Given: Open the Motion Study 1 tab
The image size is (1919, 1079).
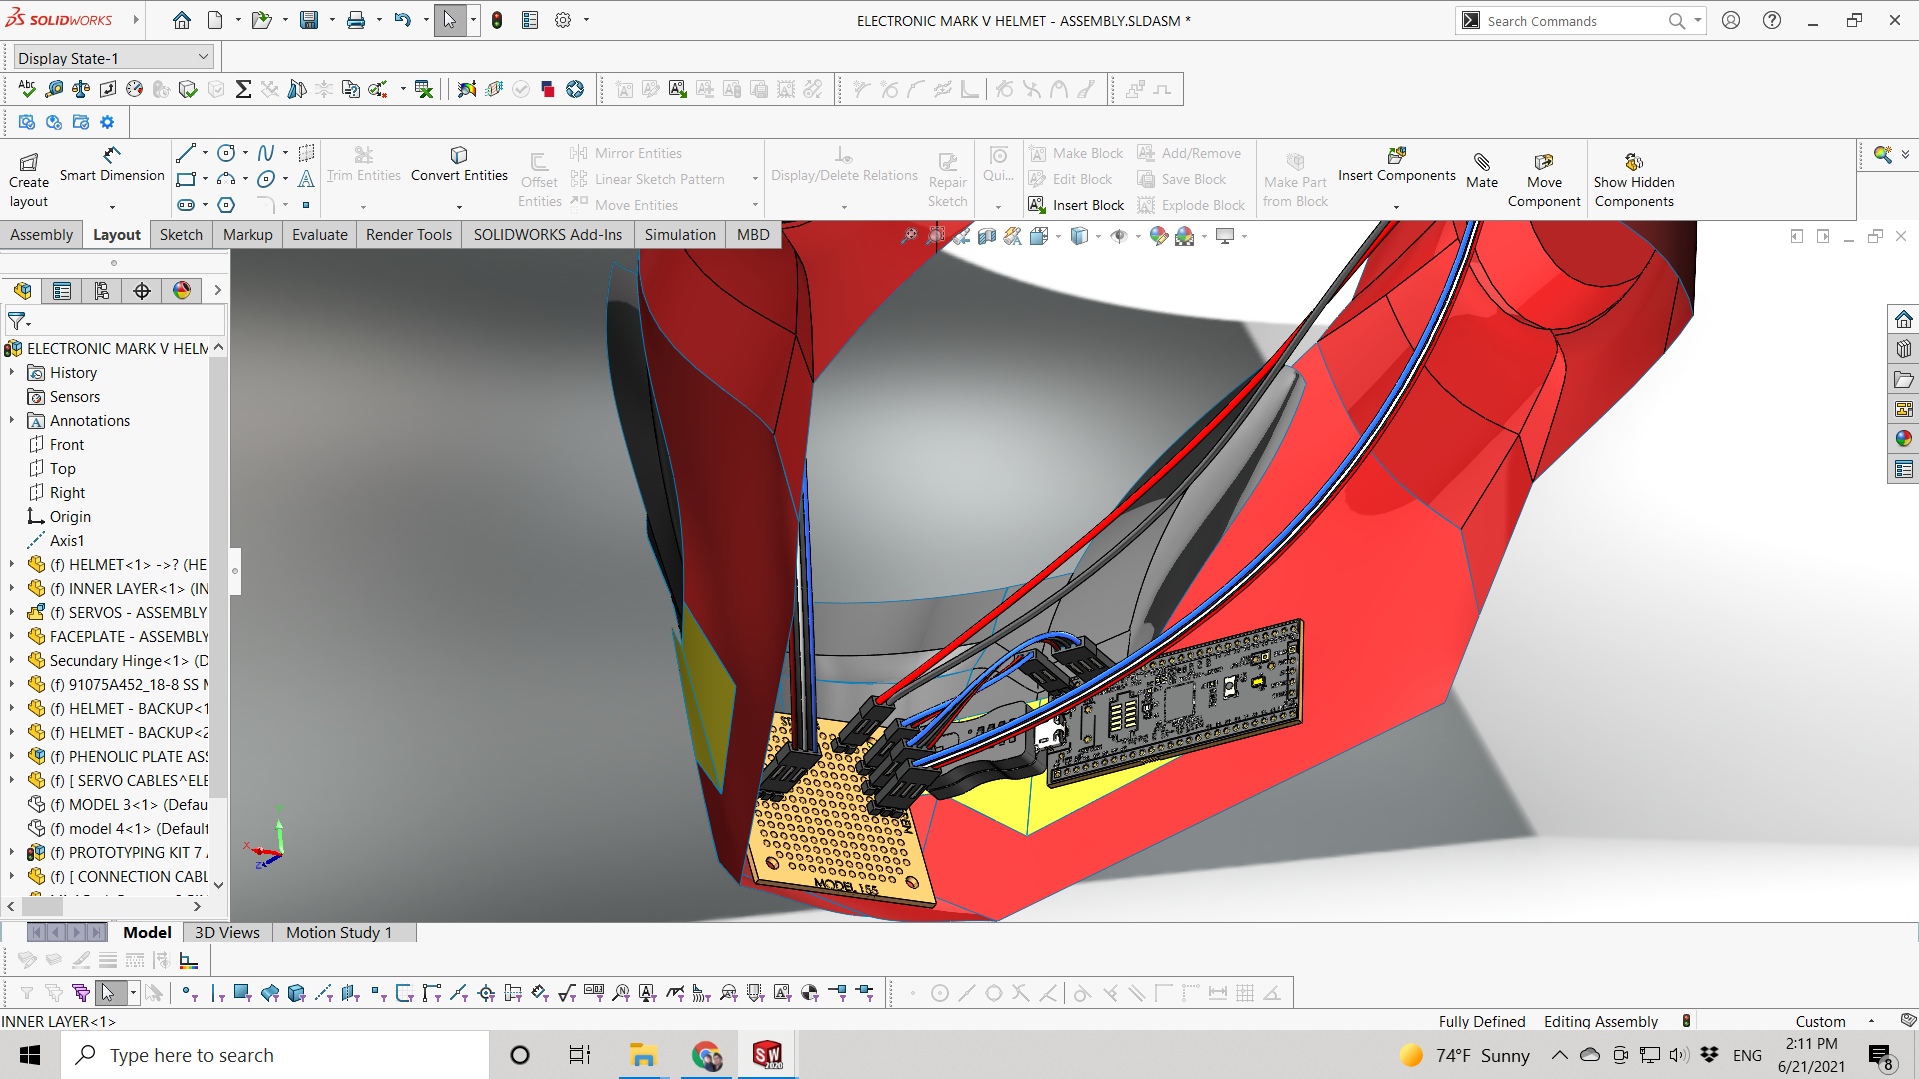Looking at the screenshot, I should (338, 933).
